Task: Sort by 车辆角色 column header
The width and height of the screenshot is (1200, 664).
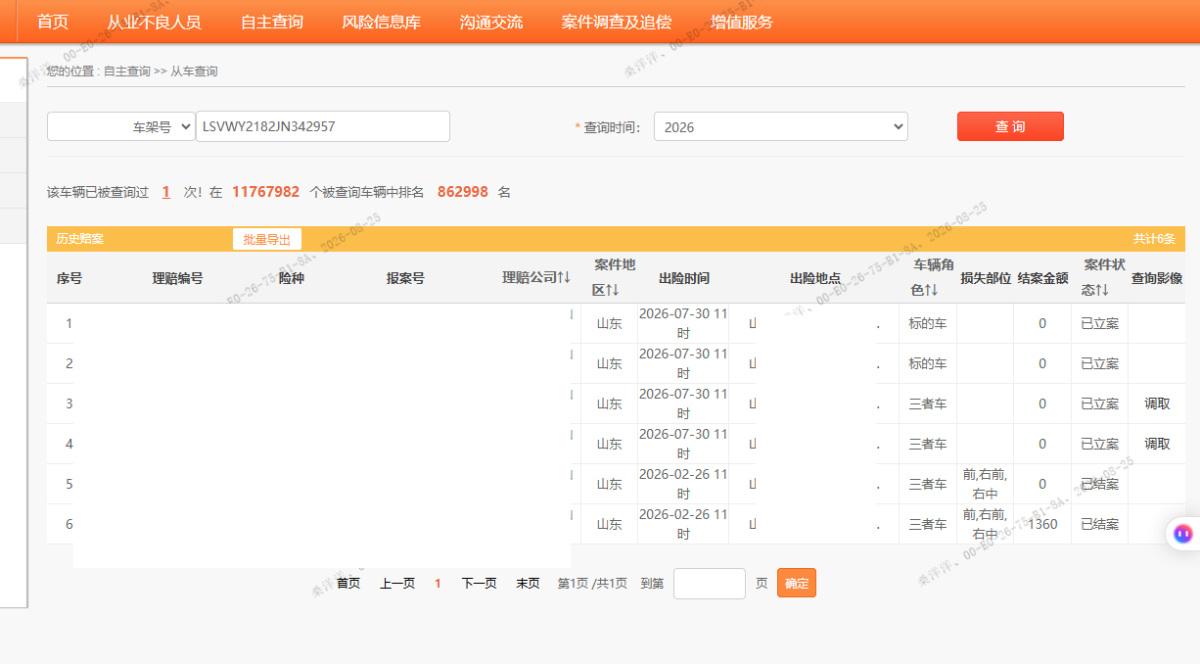Action: tap(932, 277)
